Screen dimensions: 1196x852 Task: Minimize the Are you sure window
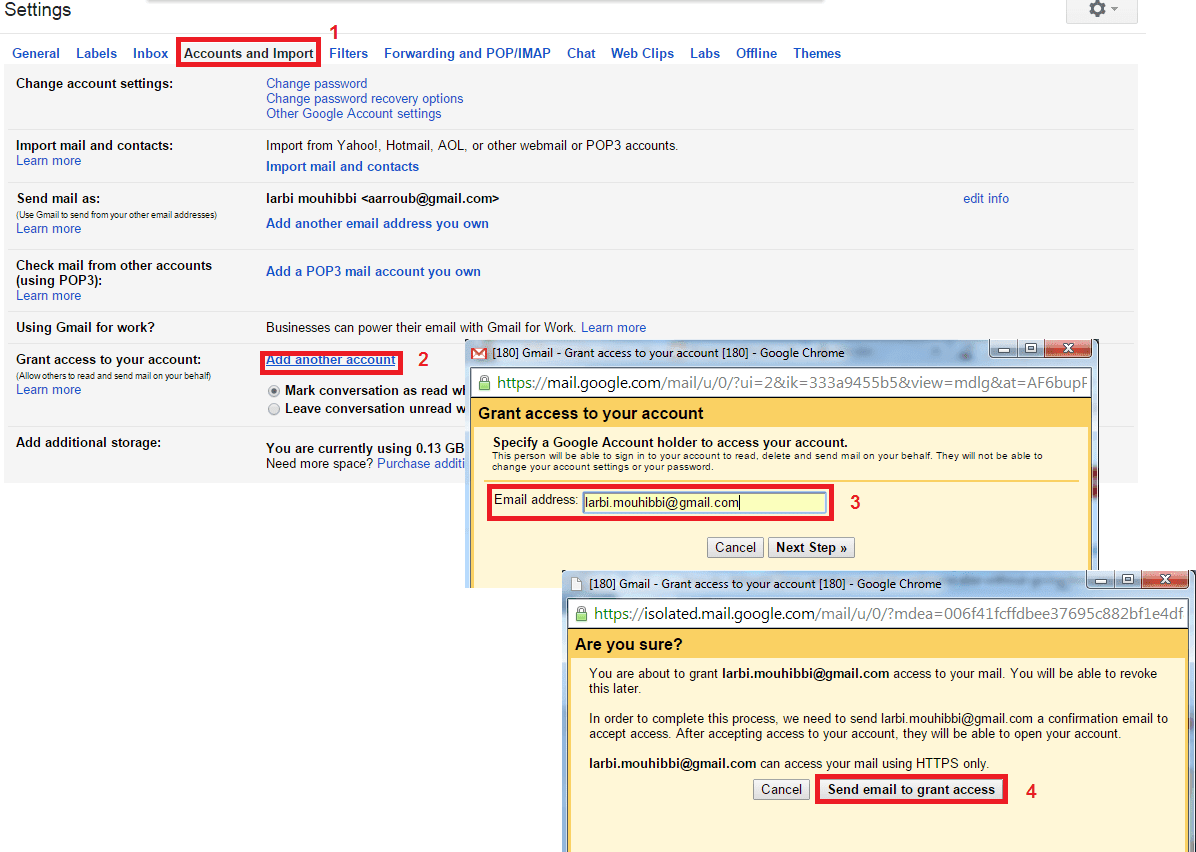(1100, 580)
